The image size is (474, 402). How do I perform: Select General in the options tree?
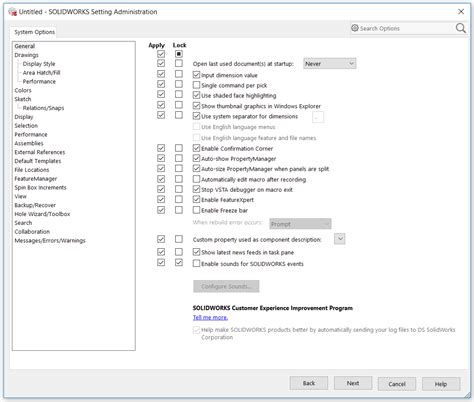[25, 46]
